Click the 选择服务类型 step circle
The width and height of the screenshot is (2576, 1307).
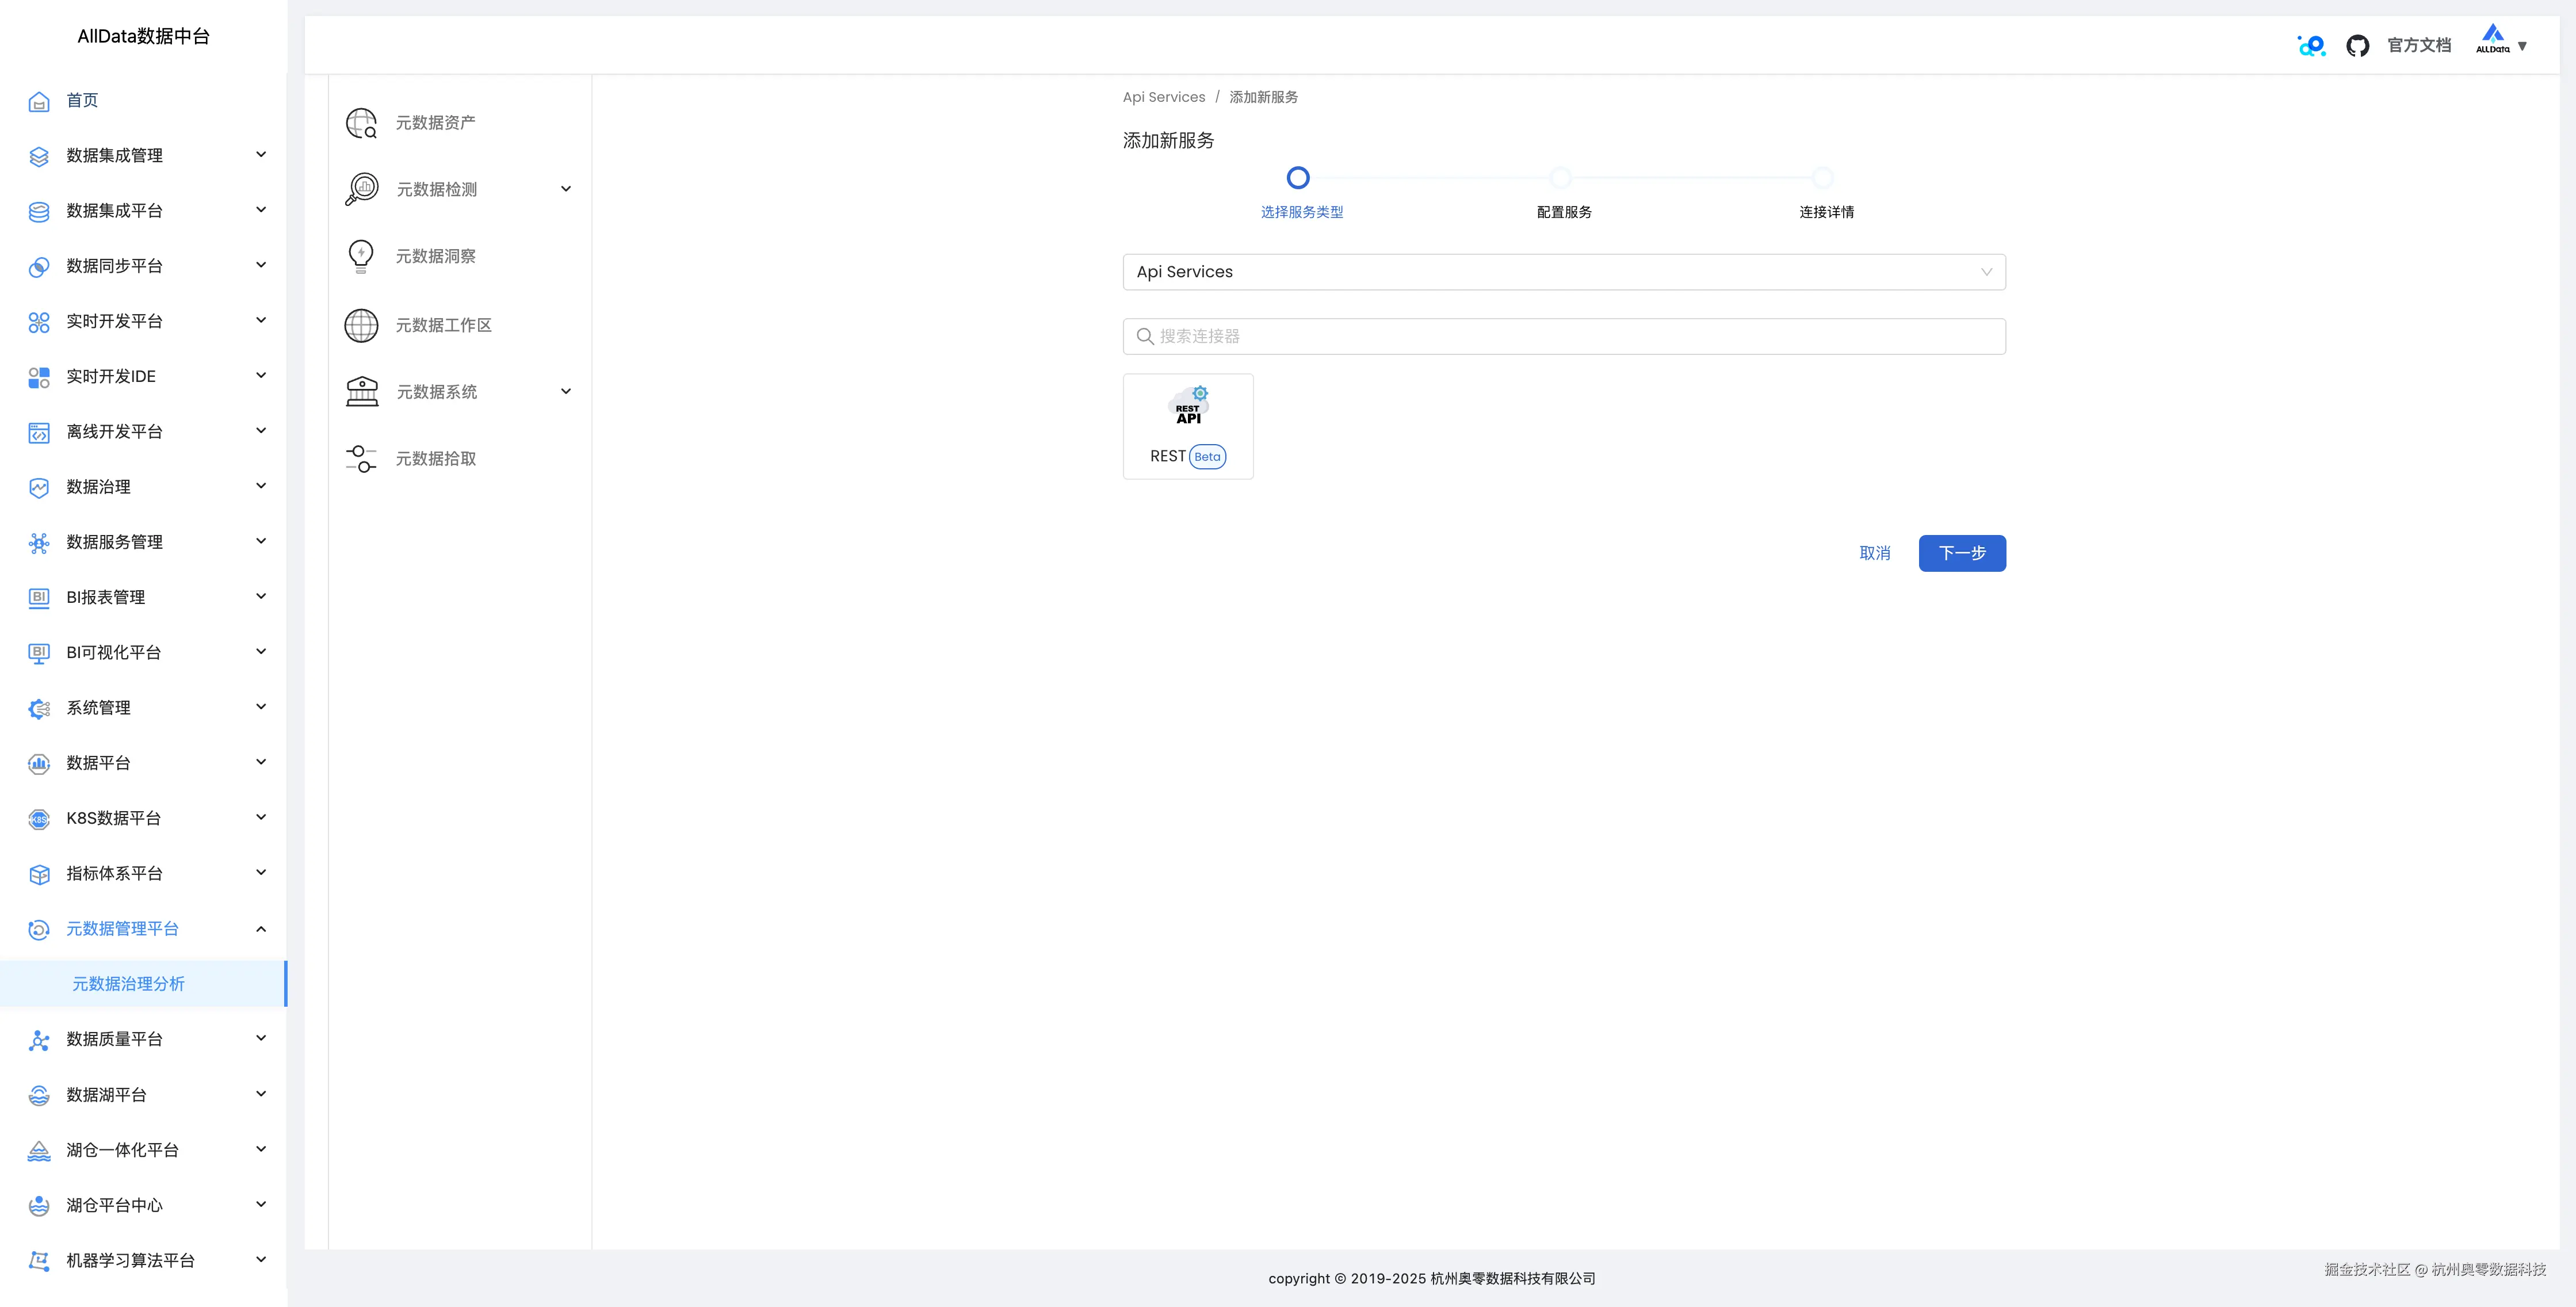click(x=1297, y=178)
